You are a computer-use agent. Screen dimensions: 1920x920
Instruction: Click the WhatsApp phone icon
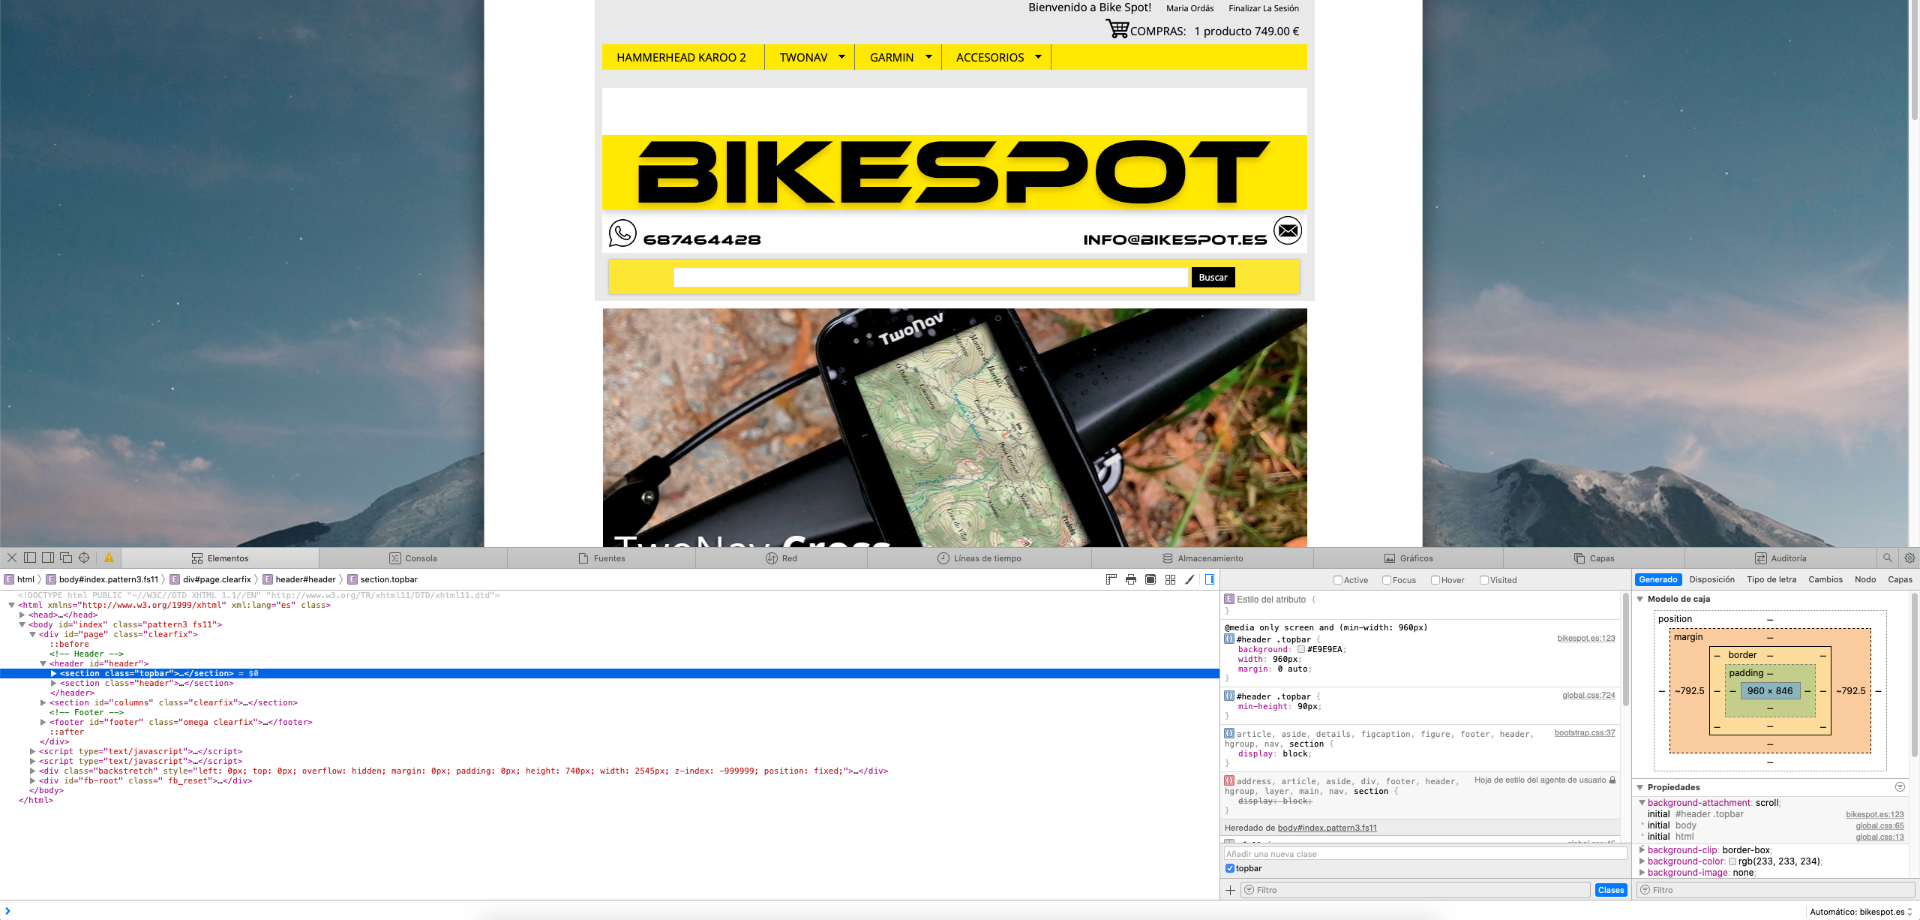[x=622, y=233]
